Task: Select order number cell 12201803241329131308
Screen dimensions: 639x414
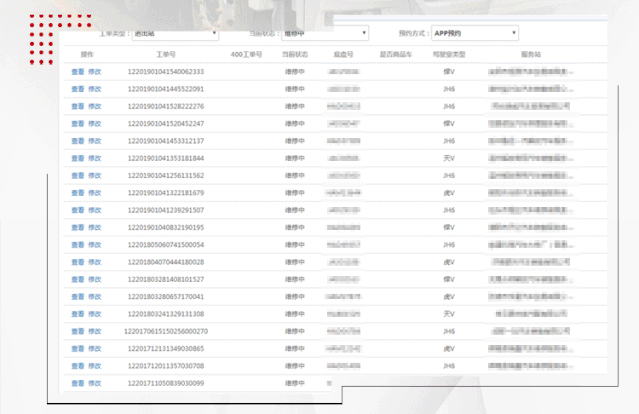Action: click(x=166, y=314)
